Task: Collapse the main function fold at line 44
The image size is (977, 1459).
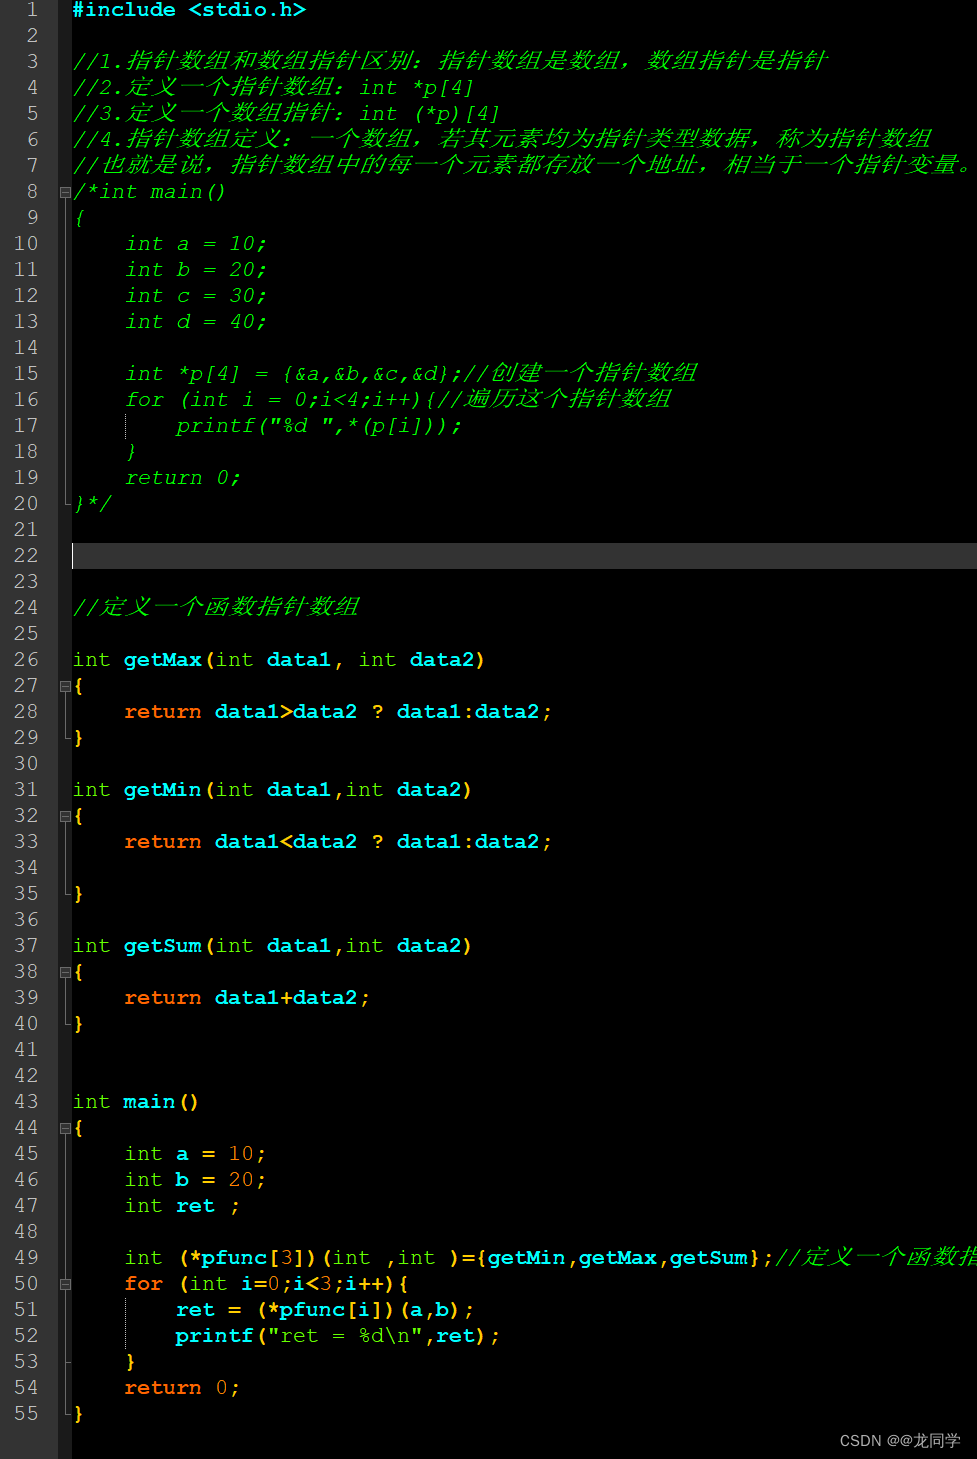Action: pyautogui.click(x=65, y=1128)
